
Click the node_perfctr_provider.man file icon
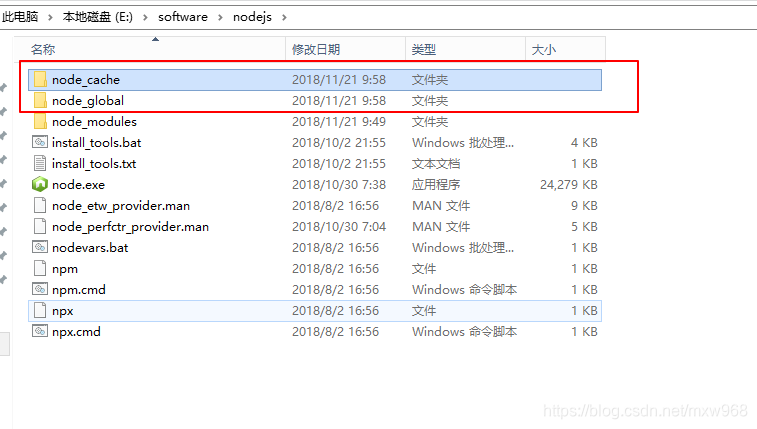tap(40, 226)
